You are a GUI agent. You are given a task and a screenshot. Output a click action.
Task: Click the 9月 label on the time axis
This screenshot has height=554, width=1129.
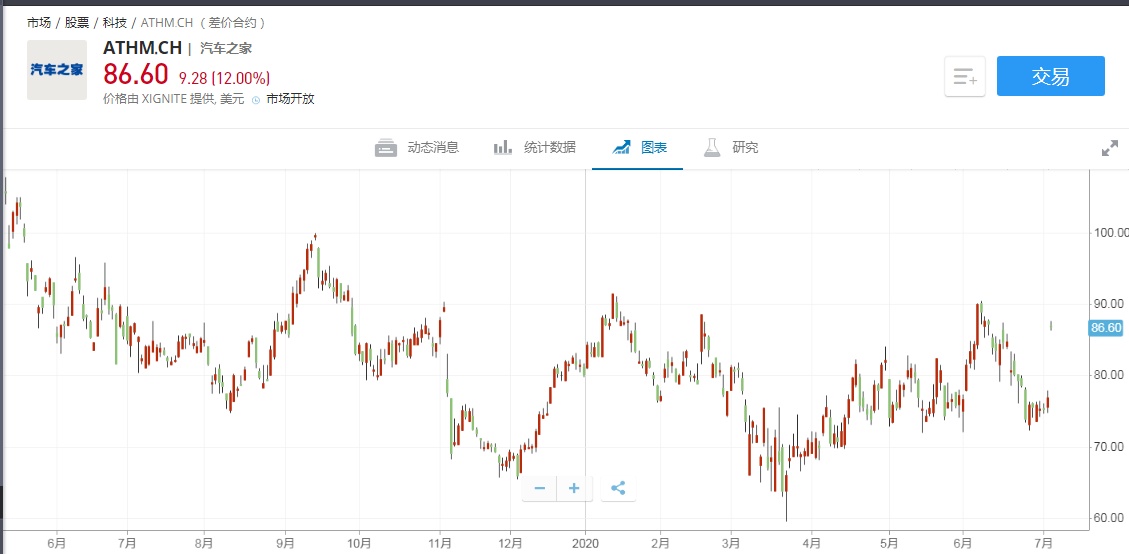click(286, 544)
